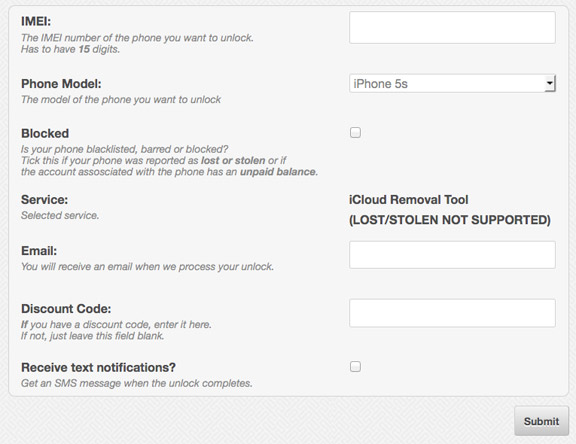The image size is (576, 444).
Task: Click the Receive text notifications label
Action: (98, 367)
